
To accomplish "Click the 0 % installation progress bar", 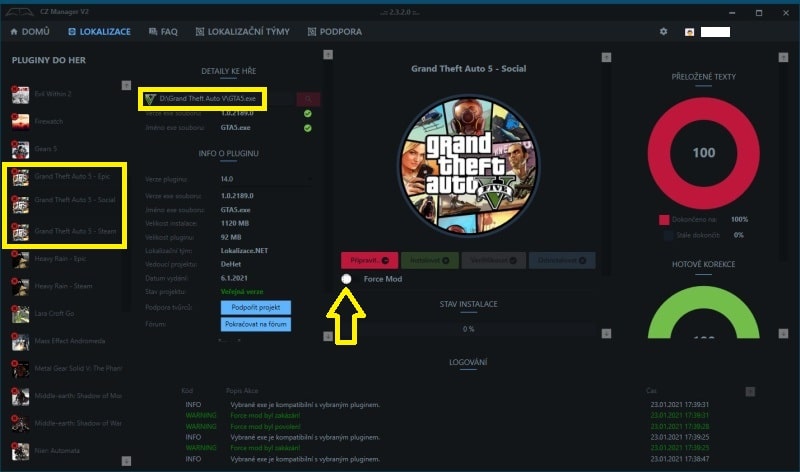I will 468,329.
